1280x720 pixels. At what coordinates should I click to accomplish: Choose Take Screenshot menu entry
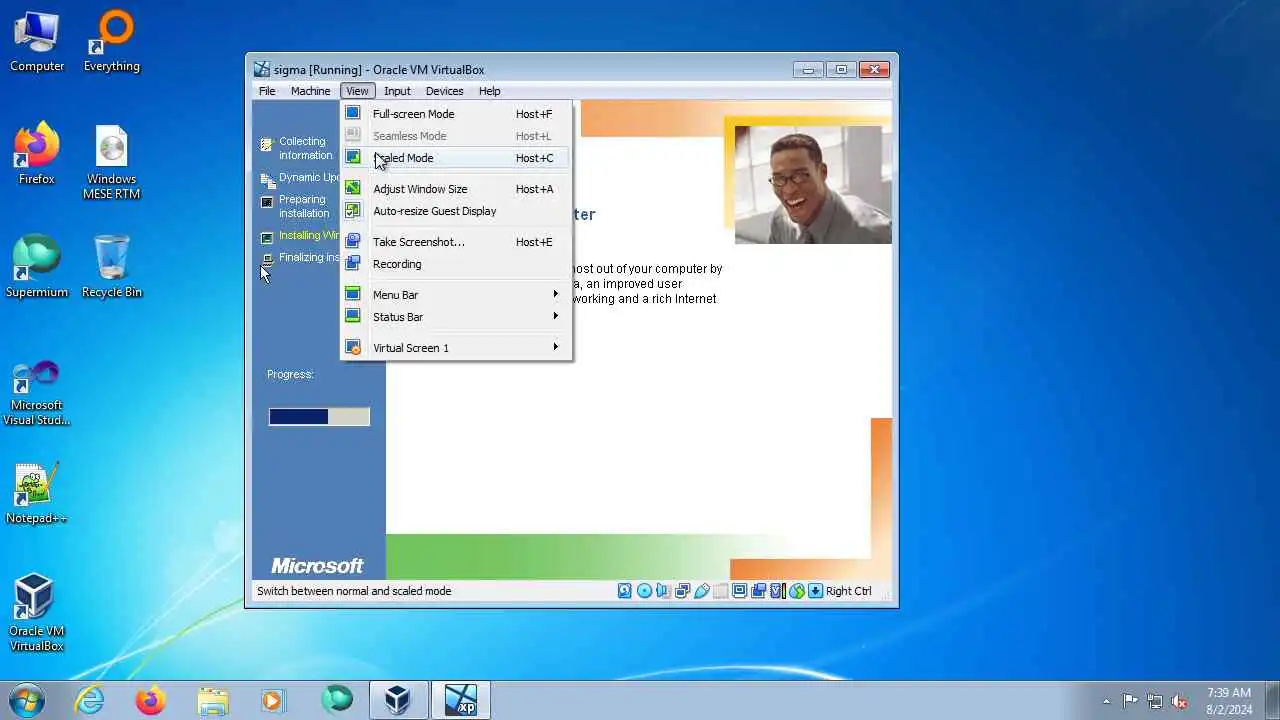point(456,242)
